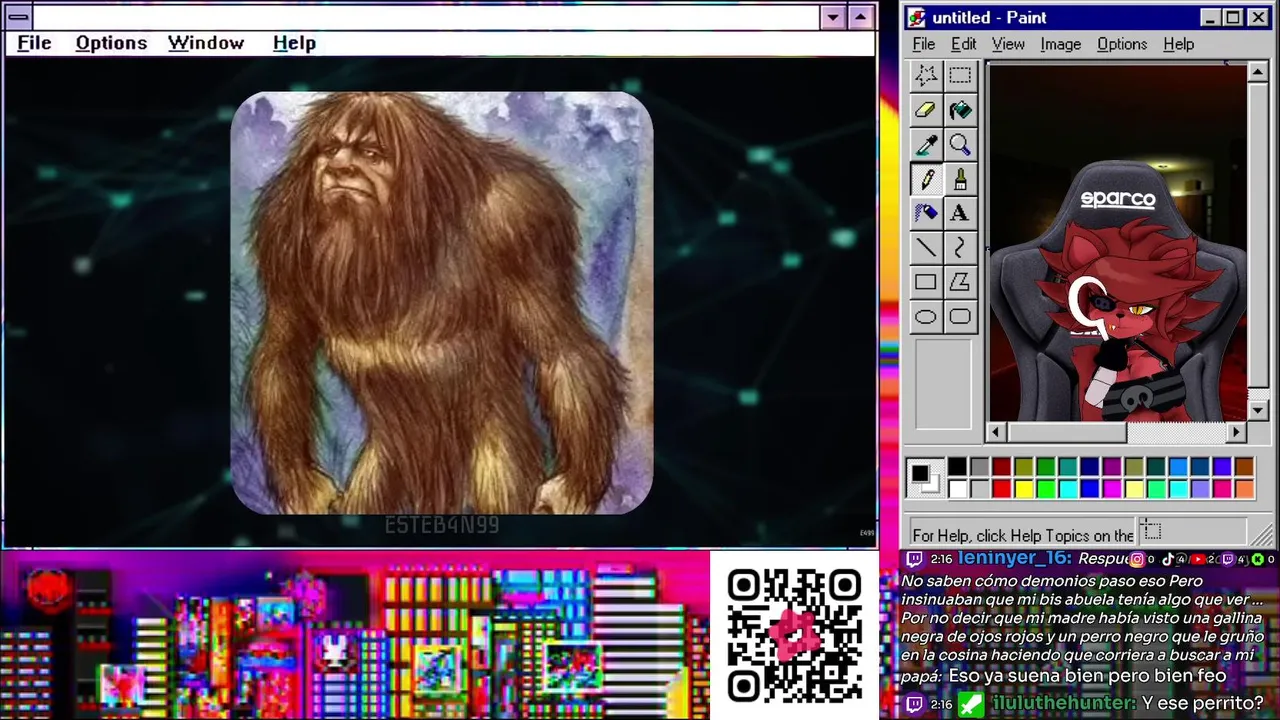Screen dimensions: 1280x720
Task: Open the Help menu in Paint
Action: pyautogui.click(x=1179, y=44)
